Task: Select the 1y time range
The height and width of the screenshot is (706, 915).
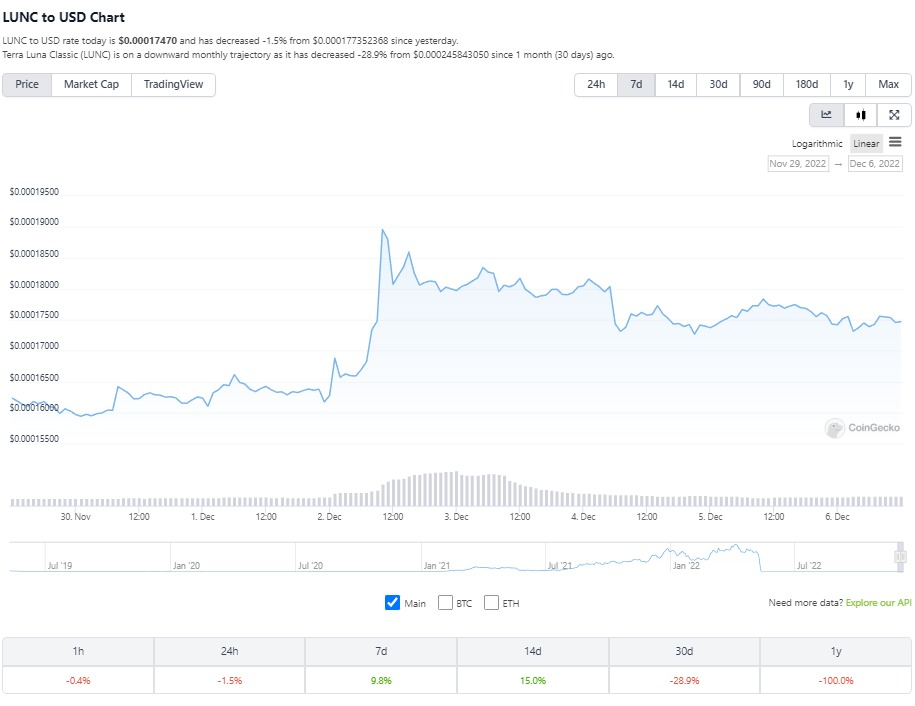Action: [848, 85]
